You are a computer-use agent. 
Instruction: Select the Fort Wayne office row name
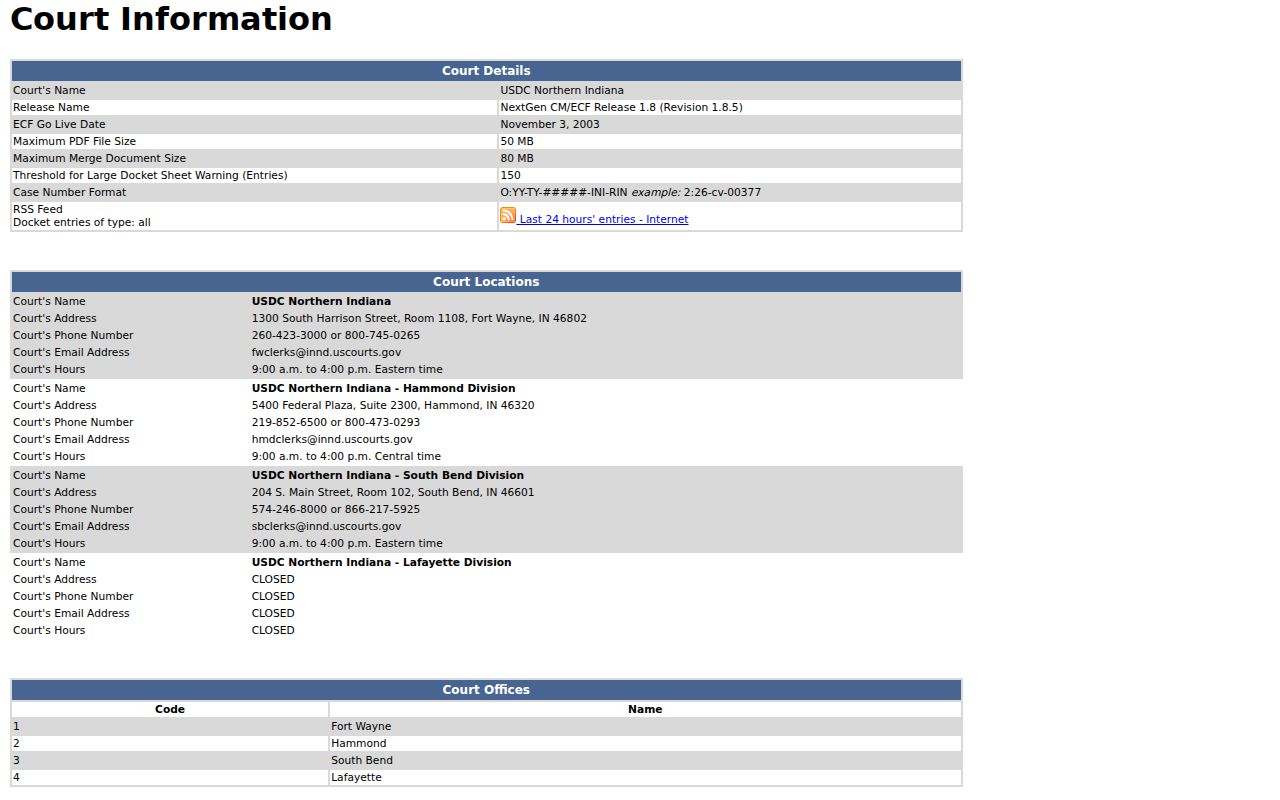[361, 726]
